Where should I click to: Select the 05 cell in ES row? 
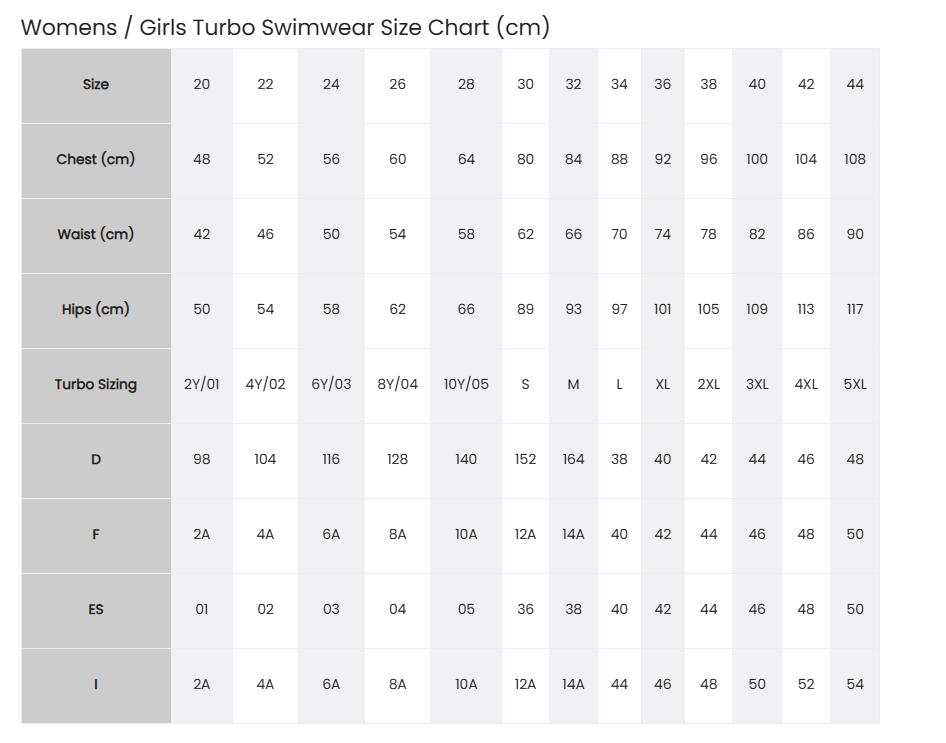[466, 611]
